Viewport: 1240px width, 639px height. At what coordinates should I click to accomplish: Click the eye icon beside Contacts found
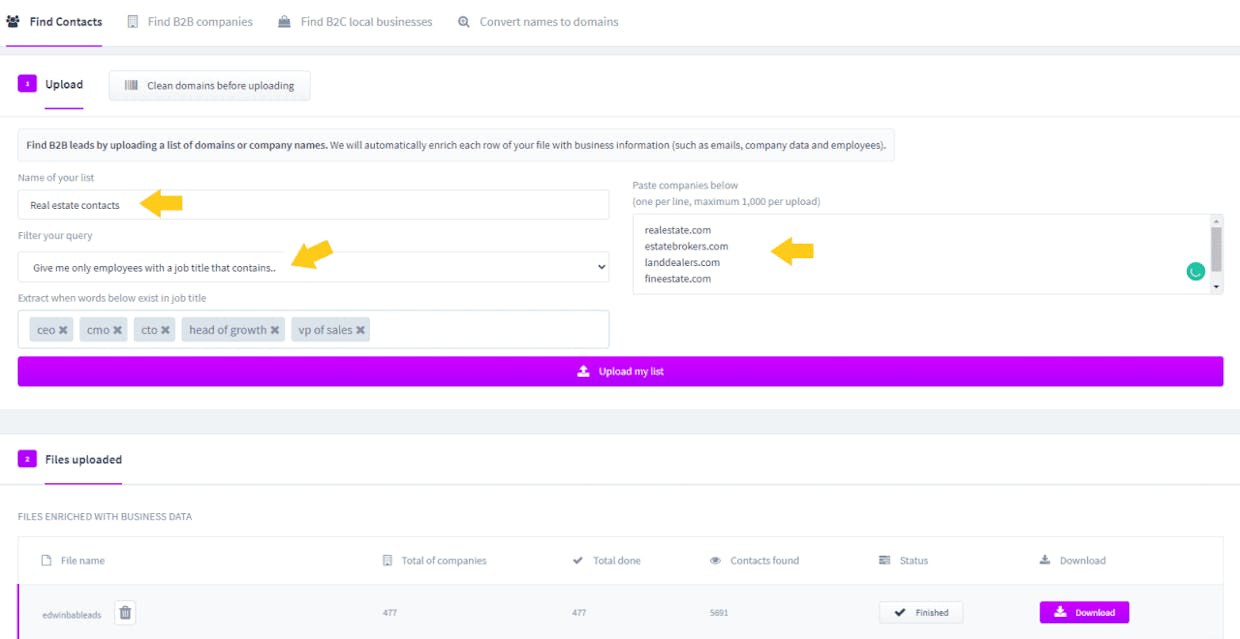(715, 561)
